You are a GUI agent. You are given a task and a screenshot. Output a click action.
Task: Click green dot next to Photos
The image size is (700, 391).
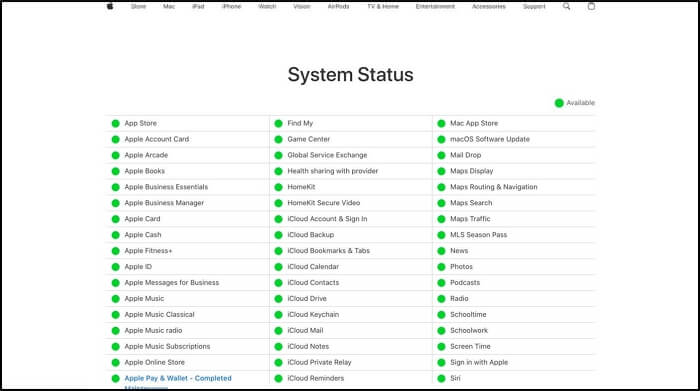point(442,267)
